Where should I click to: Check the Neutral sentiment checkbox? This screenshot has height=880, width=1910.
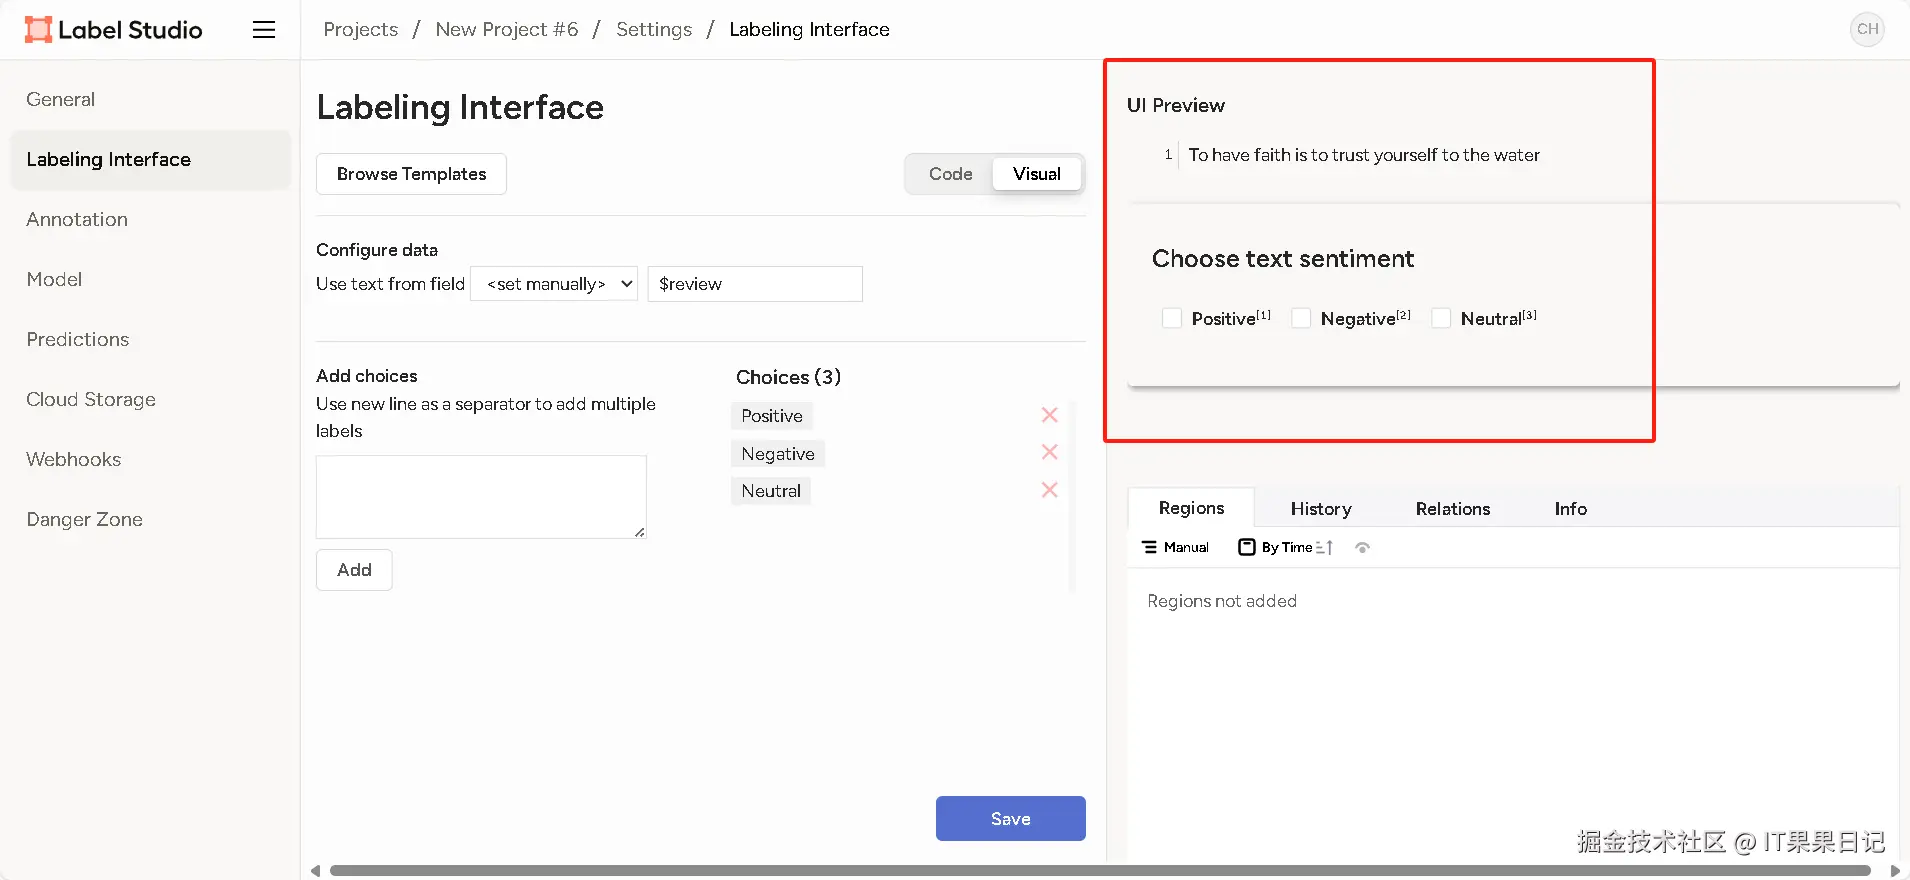pyautogui.click(x=1441, y=318)
